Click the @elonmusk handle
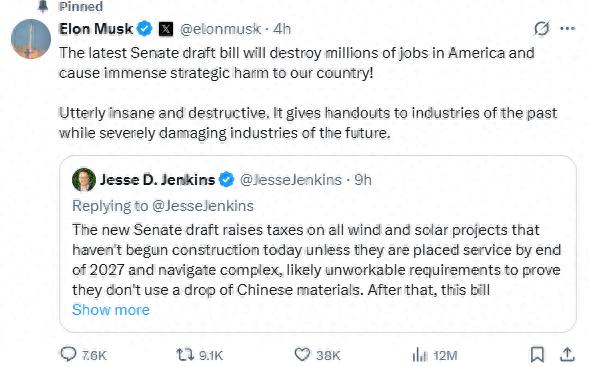Screen dimensions: 589x367 (220, 29)
